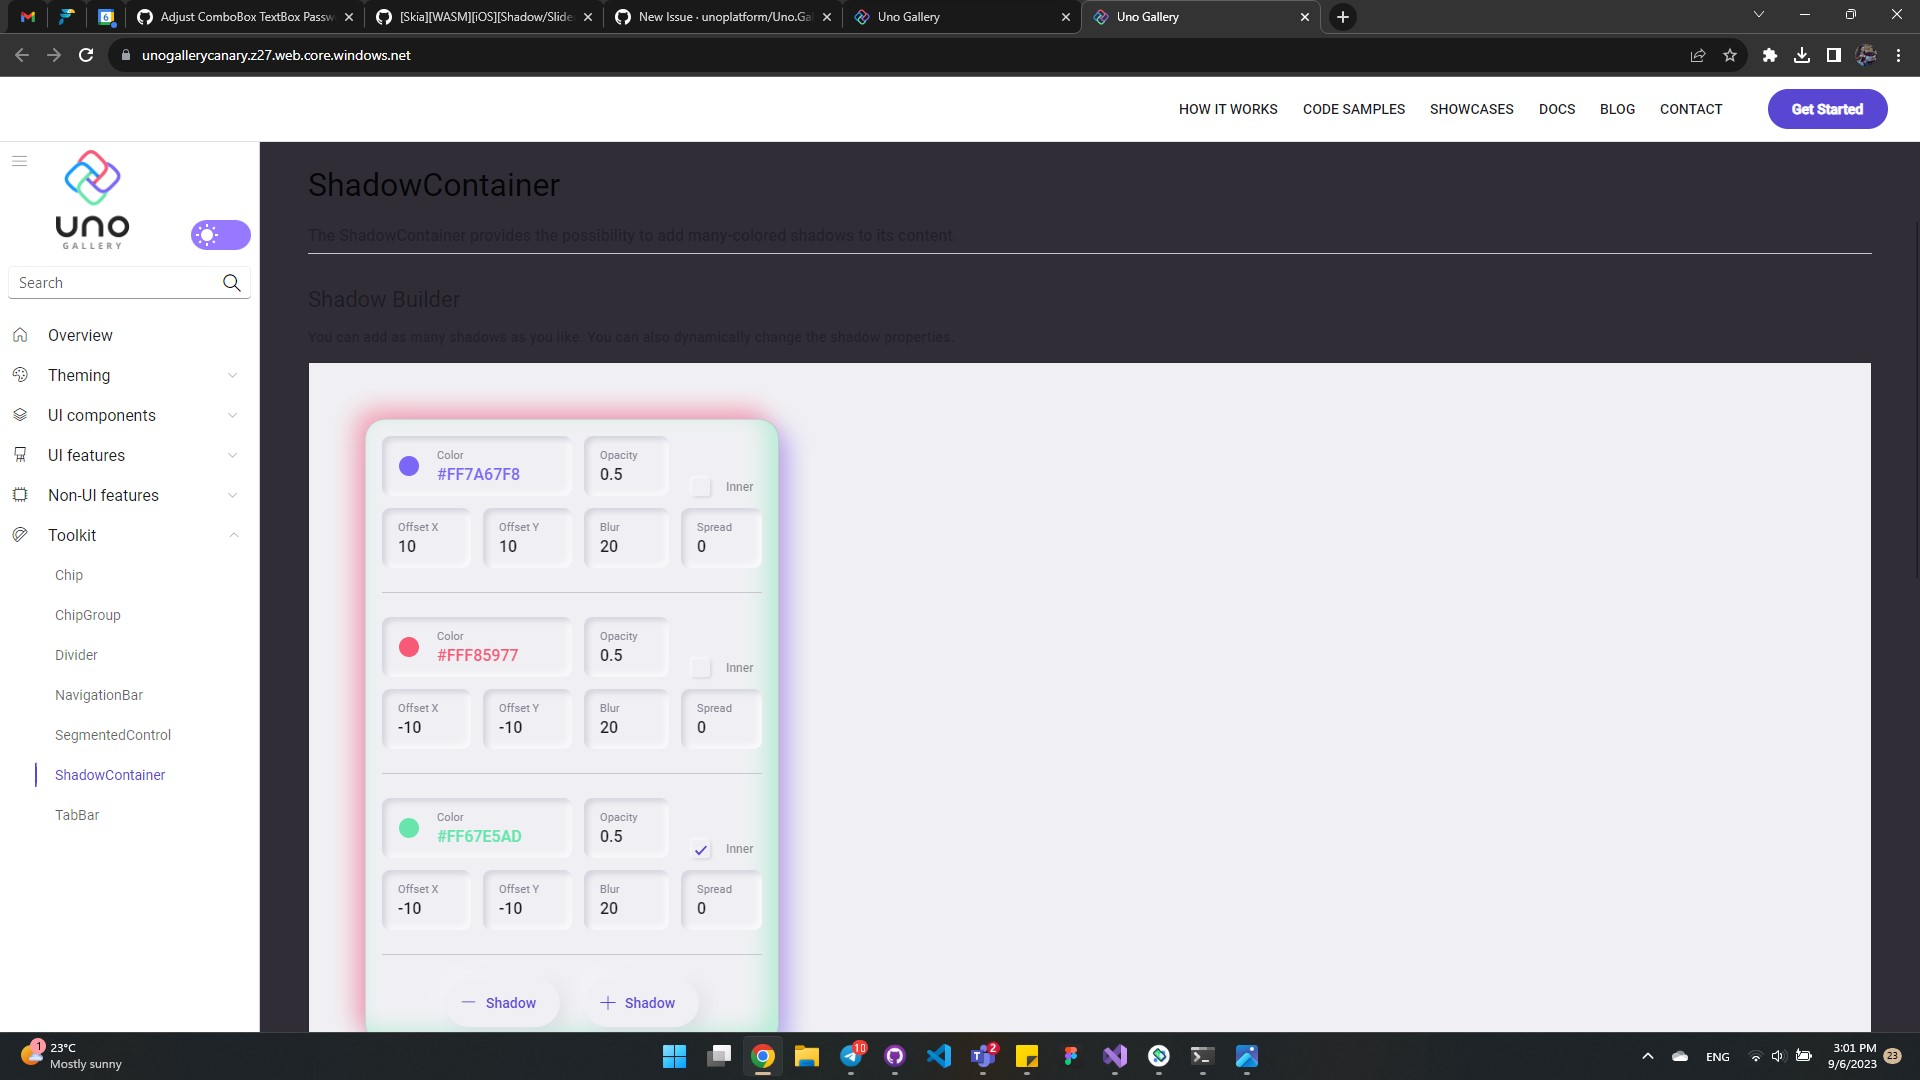Click the search magnifier icon
Image resolution: width=1920 pixels, height=1080 pixels.
[x=231, y=283]
